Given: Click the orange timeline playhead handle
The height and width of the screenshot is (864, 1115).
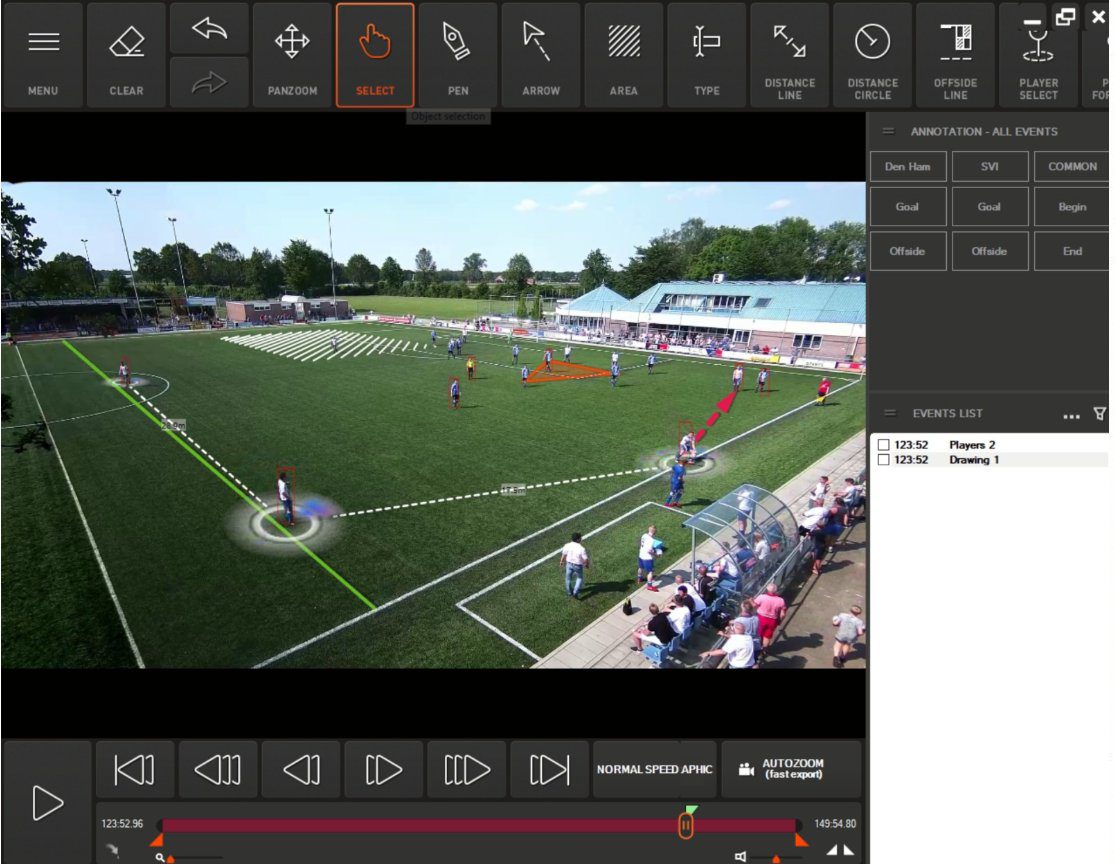Looking at the screenshot, I should click(x=685, y=826).
